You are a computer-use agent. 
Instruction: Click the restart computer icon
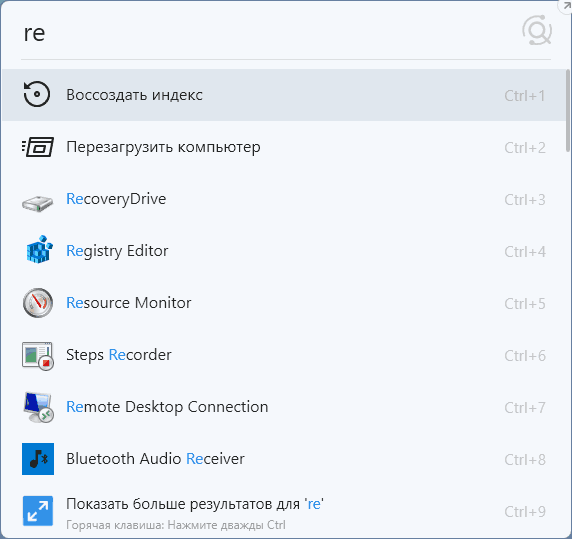pyautogui.click(x=38, y=147)
